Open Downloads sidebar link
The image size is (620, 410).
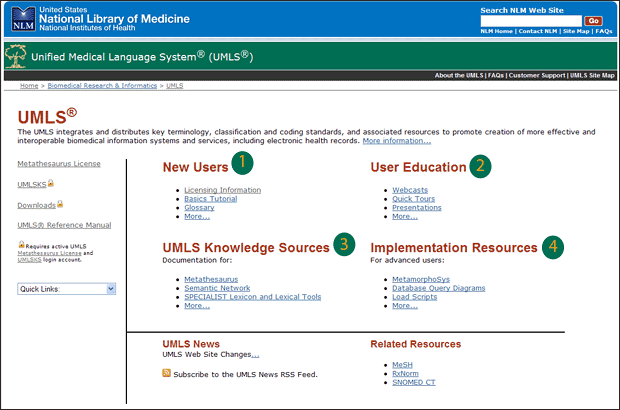[x=36, y=206]
